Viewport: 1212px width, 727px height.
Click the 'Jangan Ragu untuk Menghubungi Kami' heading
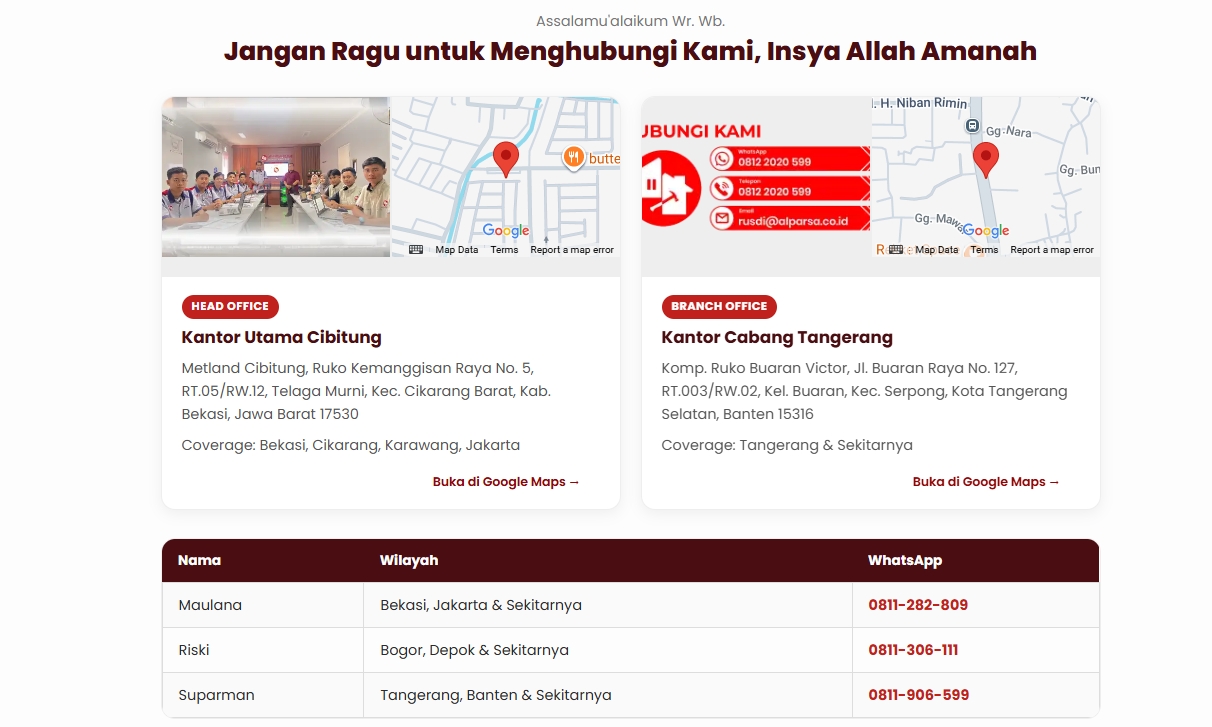630,51
